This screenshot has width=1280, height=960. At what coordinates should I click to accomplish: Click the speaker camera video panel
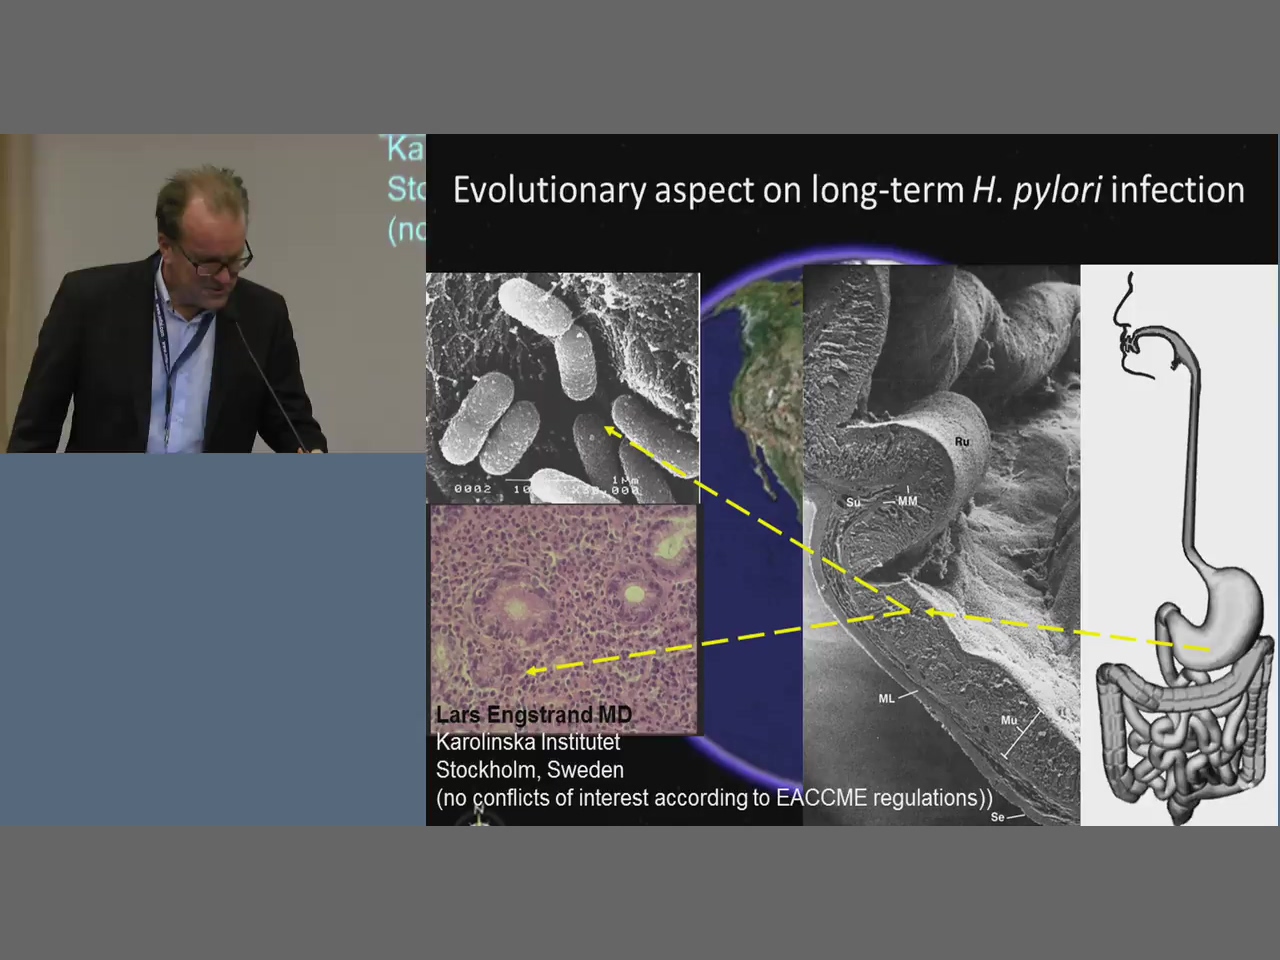pos(213,293)
